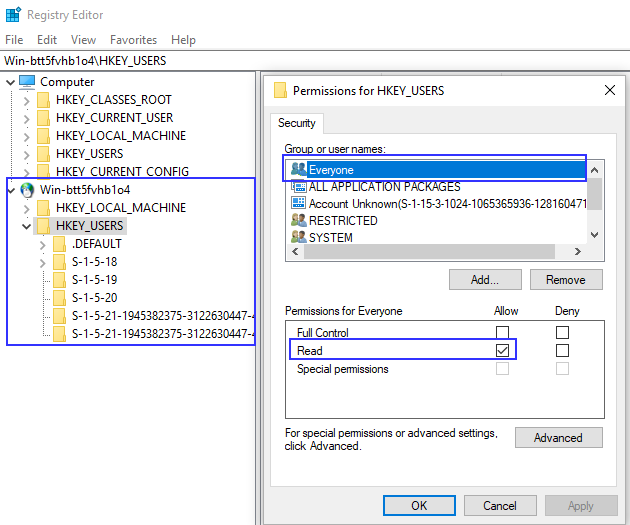630x525 pixels.
Task: Click the HKEY_CLASSES_ROOT folder icon
Action: click(x=43, y=100)
